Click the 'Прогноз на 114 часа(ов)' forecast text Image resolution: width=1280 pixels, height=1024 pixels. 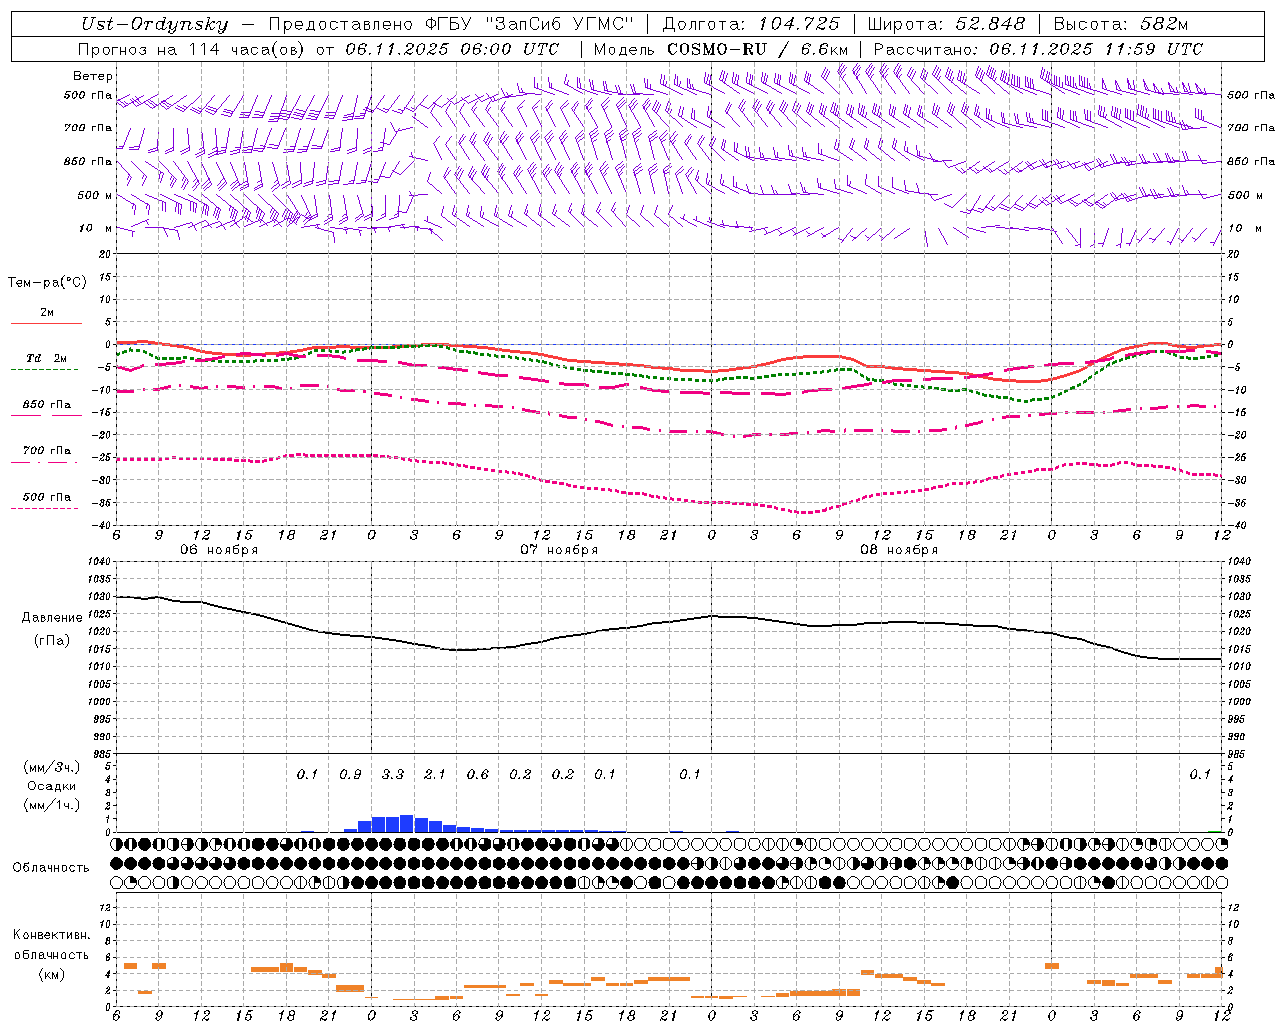[191, 49]
